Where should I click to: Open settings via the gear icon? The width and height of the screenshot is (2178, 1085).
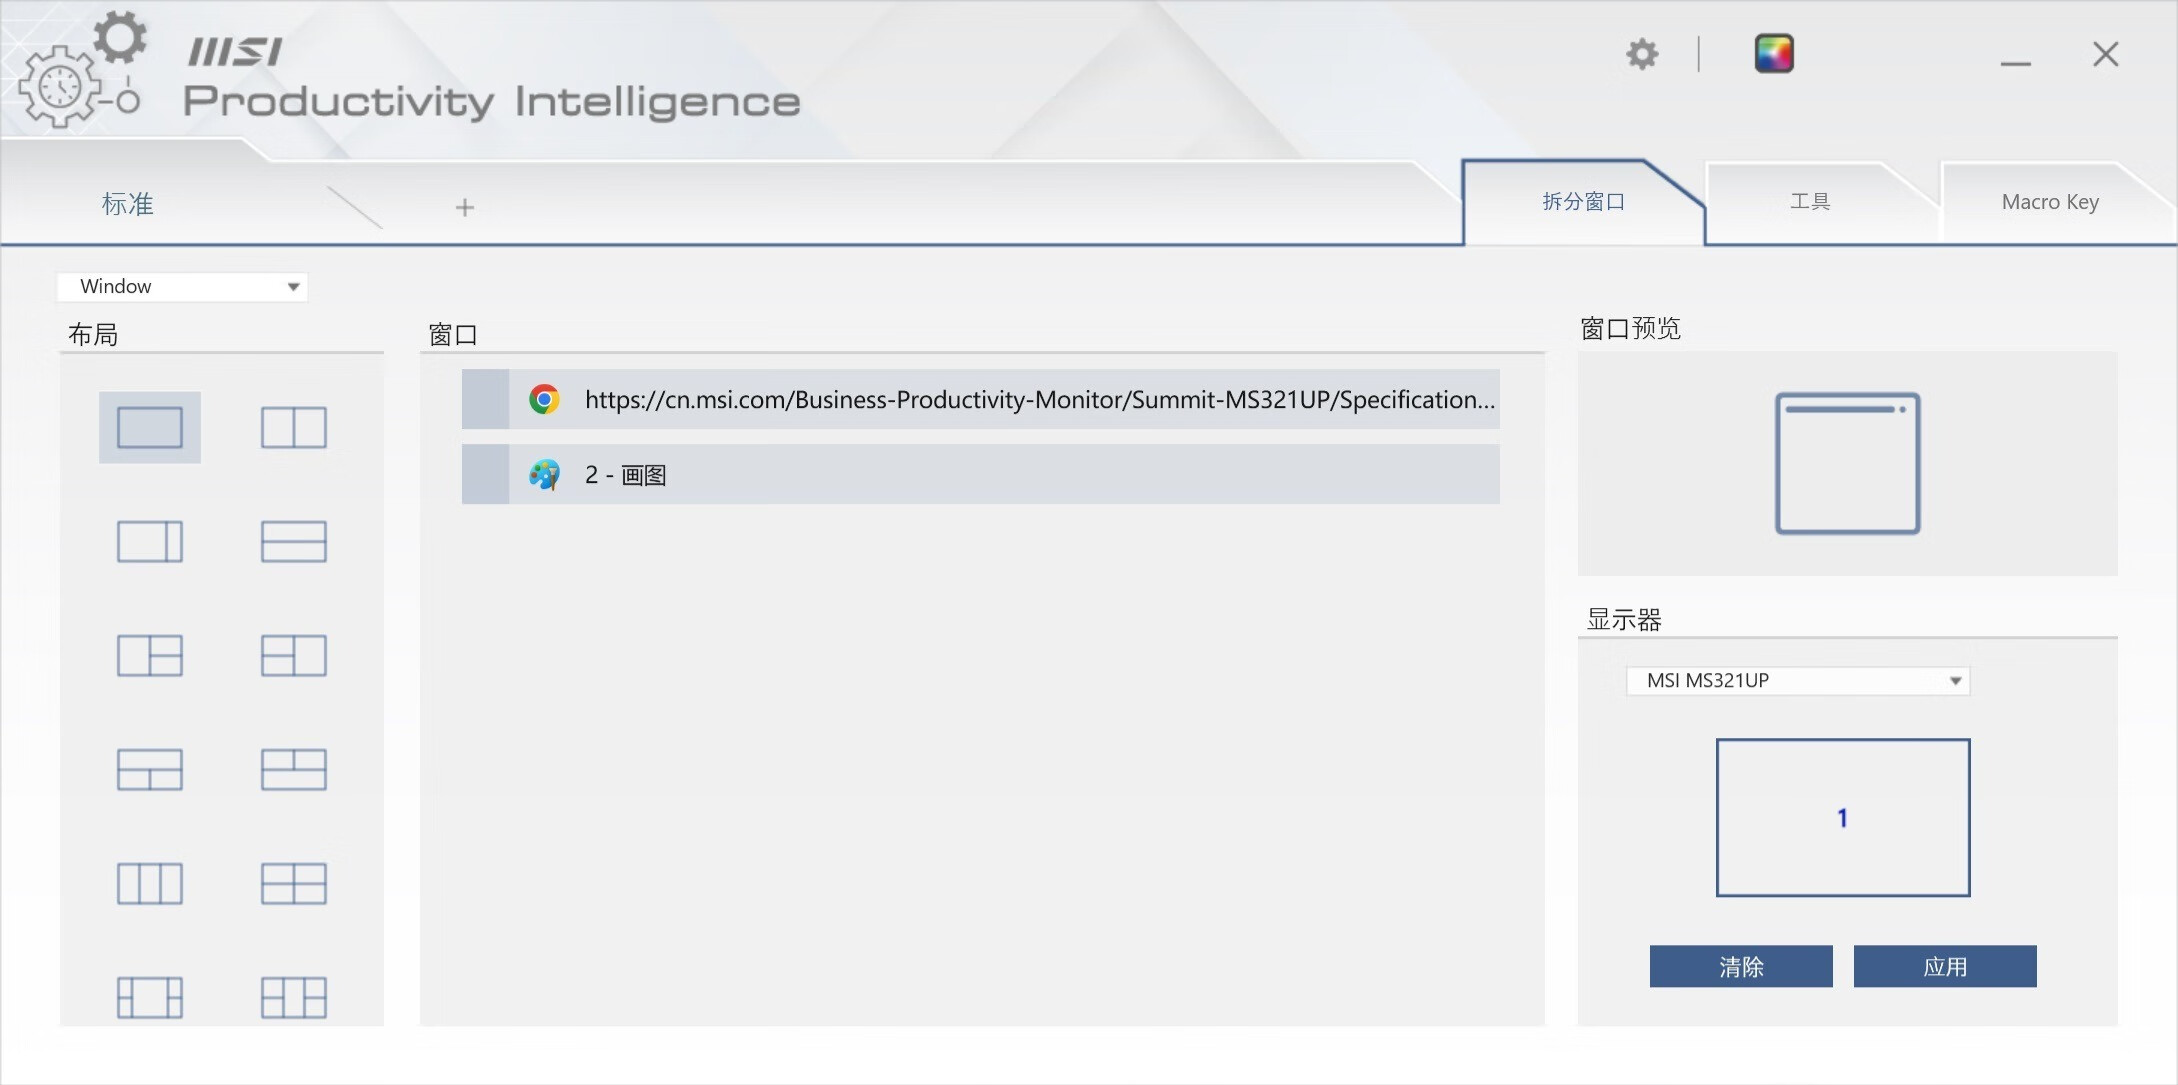tap(1642, 54)
